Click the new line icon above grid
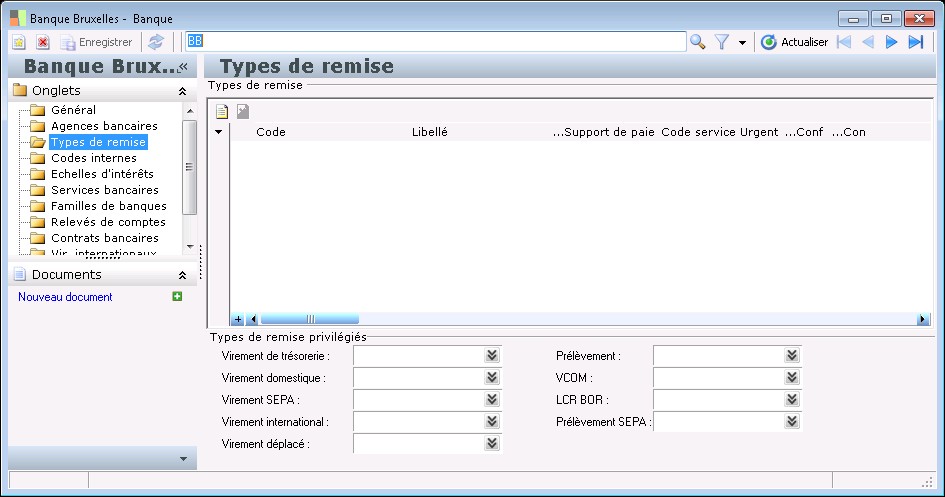The height and width of the screenshot is (497, 945). pos(222,111)
